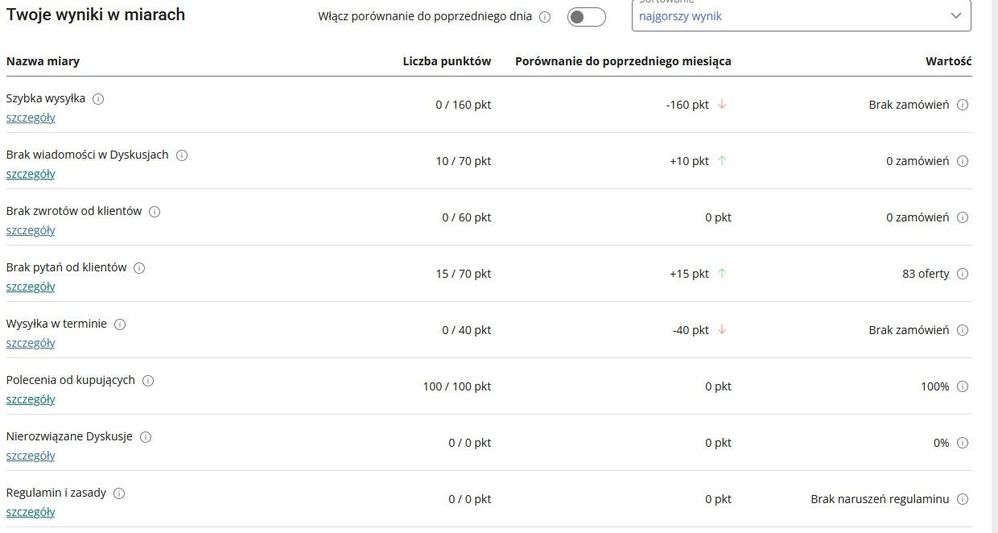998x533 pixels.
Task: Click info icon next to Wysyłka w terminie
Action: pyautogui.click(x=120, y=324)
